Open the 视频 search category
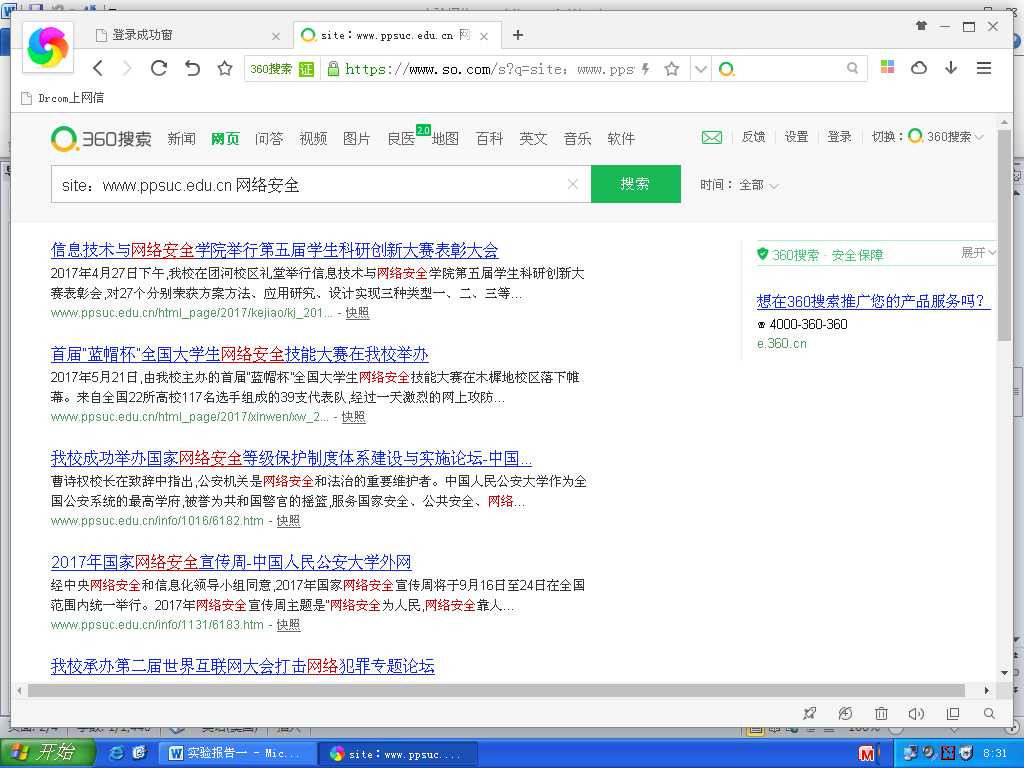 [313, 138]
